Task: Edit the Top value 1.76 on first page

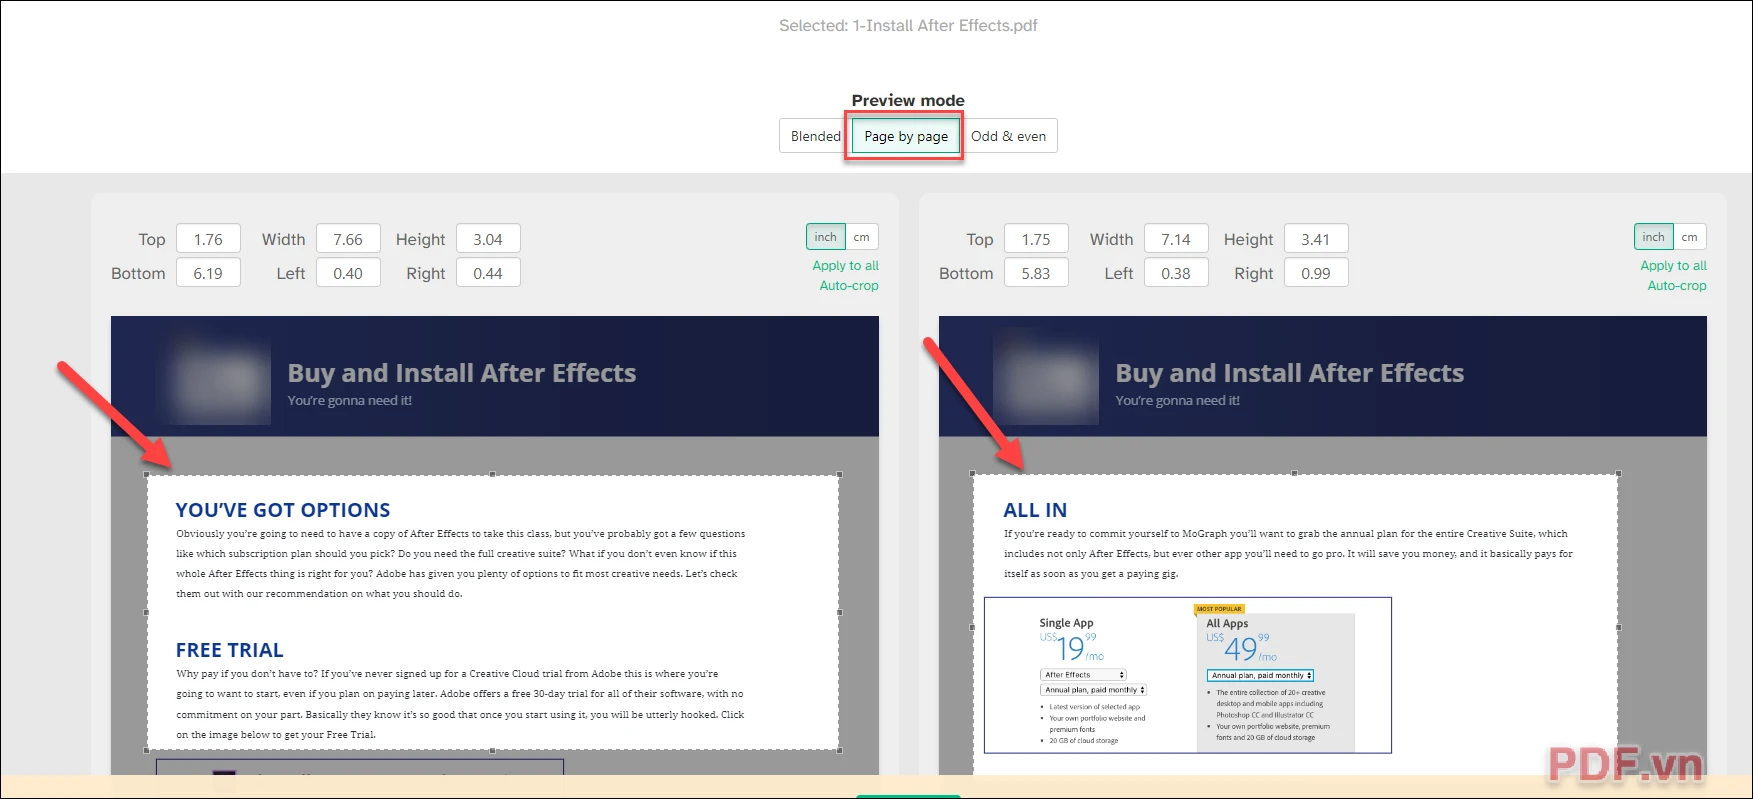Action: coord(208,239)
